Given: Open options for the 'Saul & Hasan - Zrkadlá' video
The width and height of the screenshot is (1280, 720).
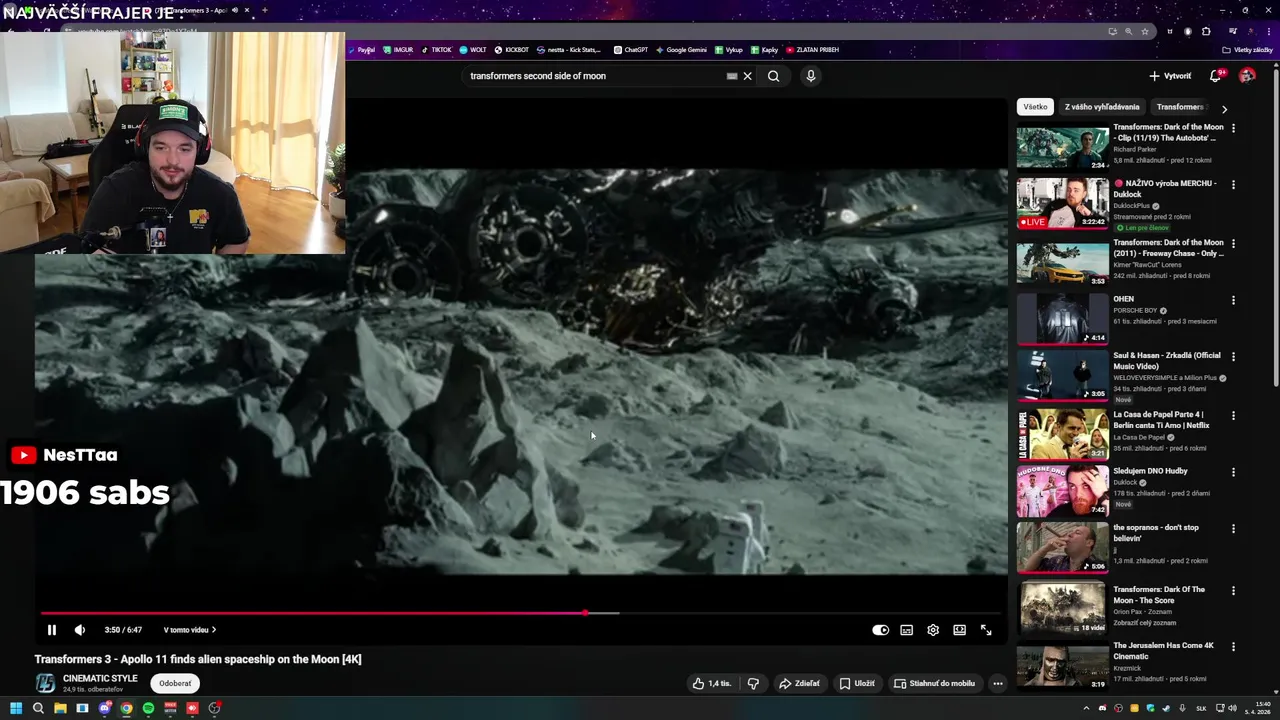Looking at the screenshot, I should [1233, 357].
